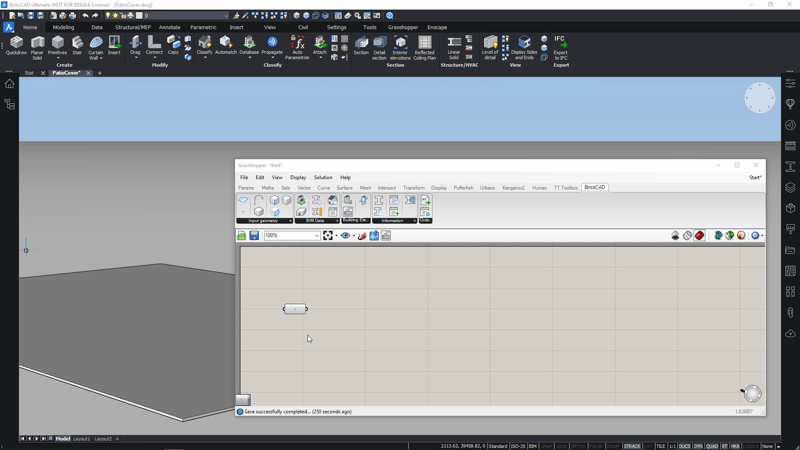Image resolution: width=800 pixels, height=450 pixels.
Task: Switch to the Structural/MEP ribbon tab
Action: 132,27
